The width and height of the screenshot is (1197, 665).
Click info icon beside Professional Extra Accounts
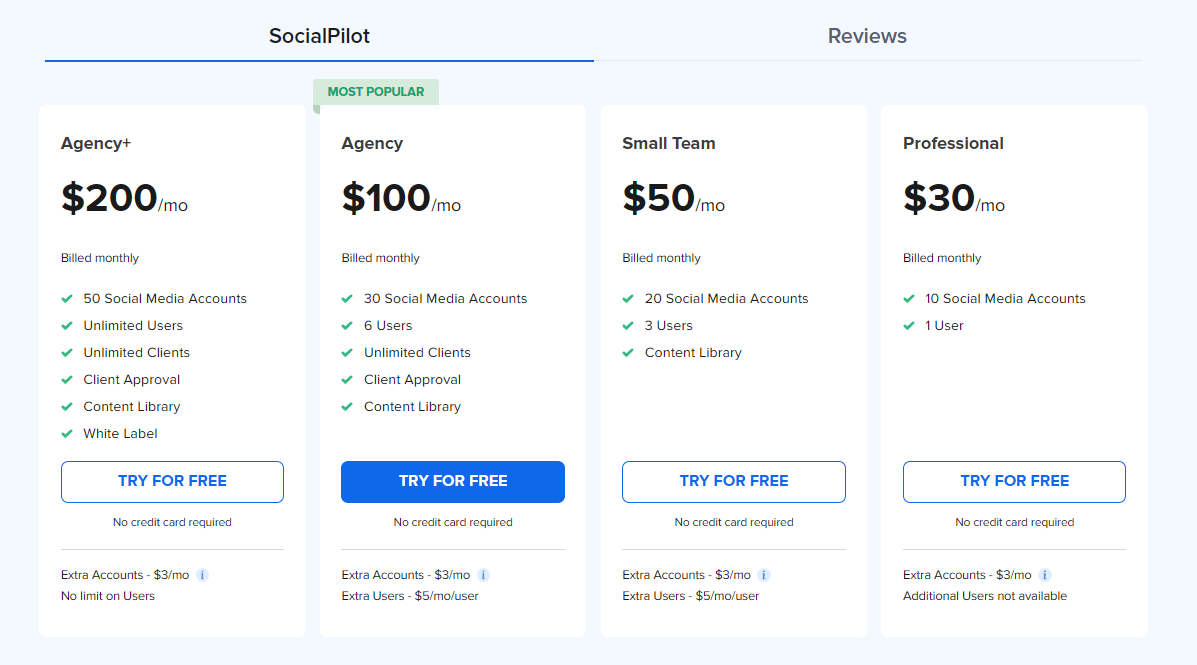[1045, 575]
